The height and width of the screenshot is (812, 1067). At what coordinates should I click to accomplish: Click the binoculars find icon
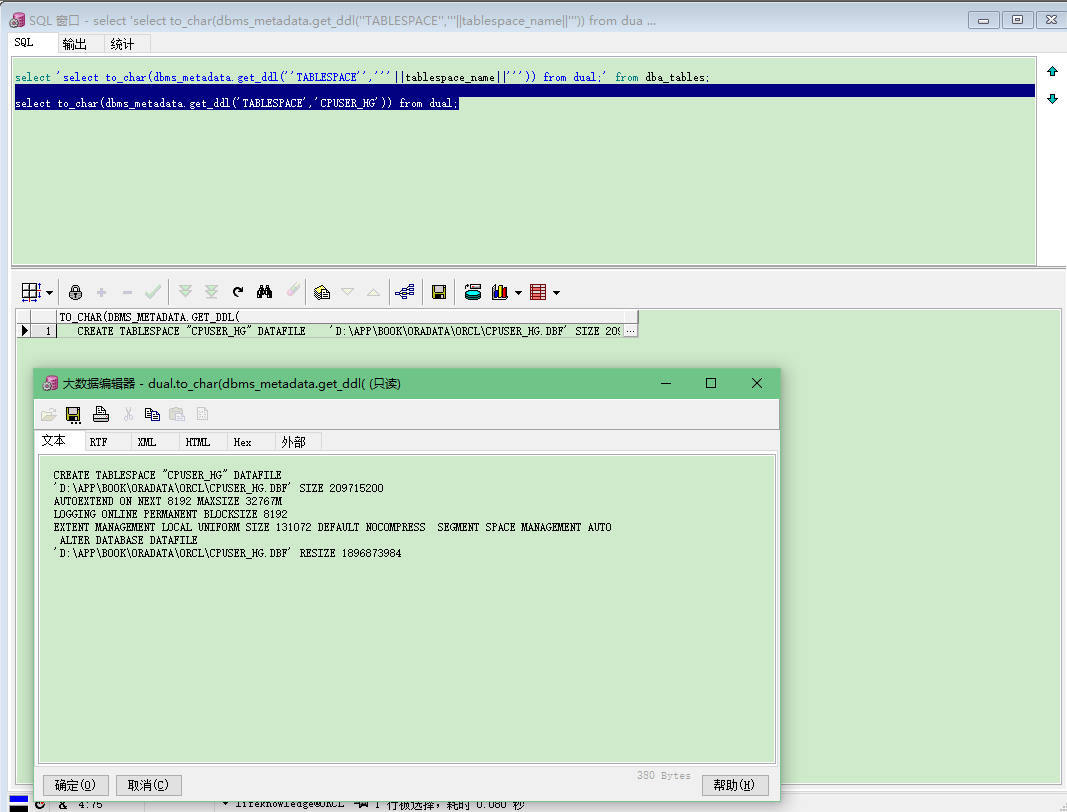265,292
